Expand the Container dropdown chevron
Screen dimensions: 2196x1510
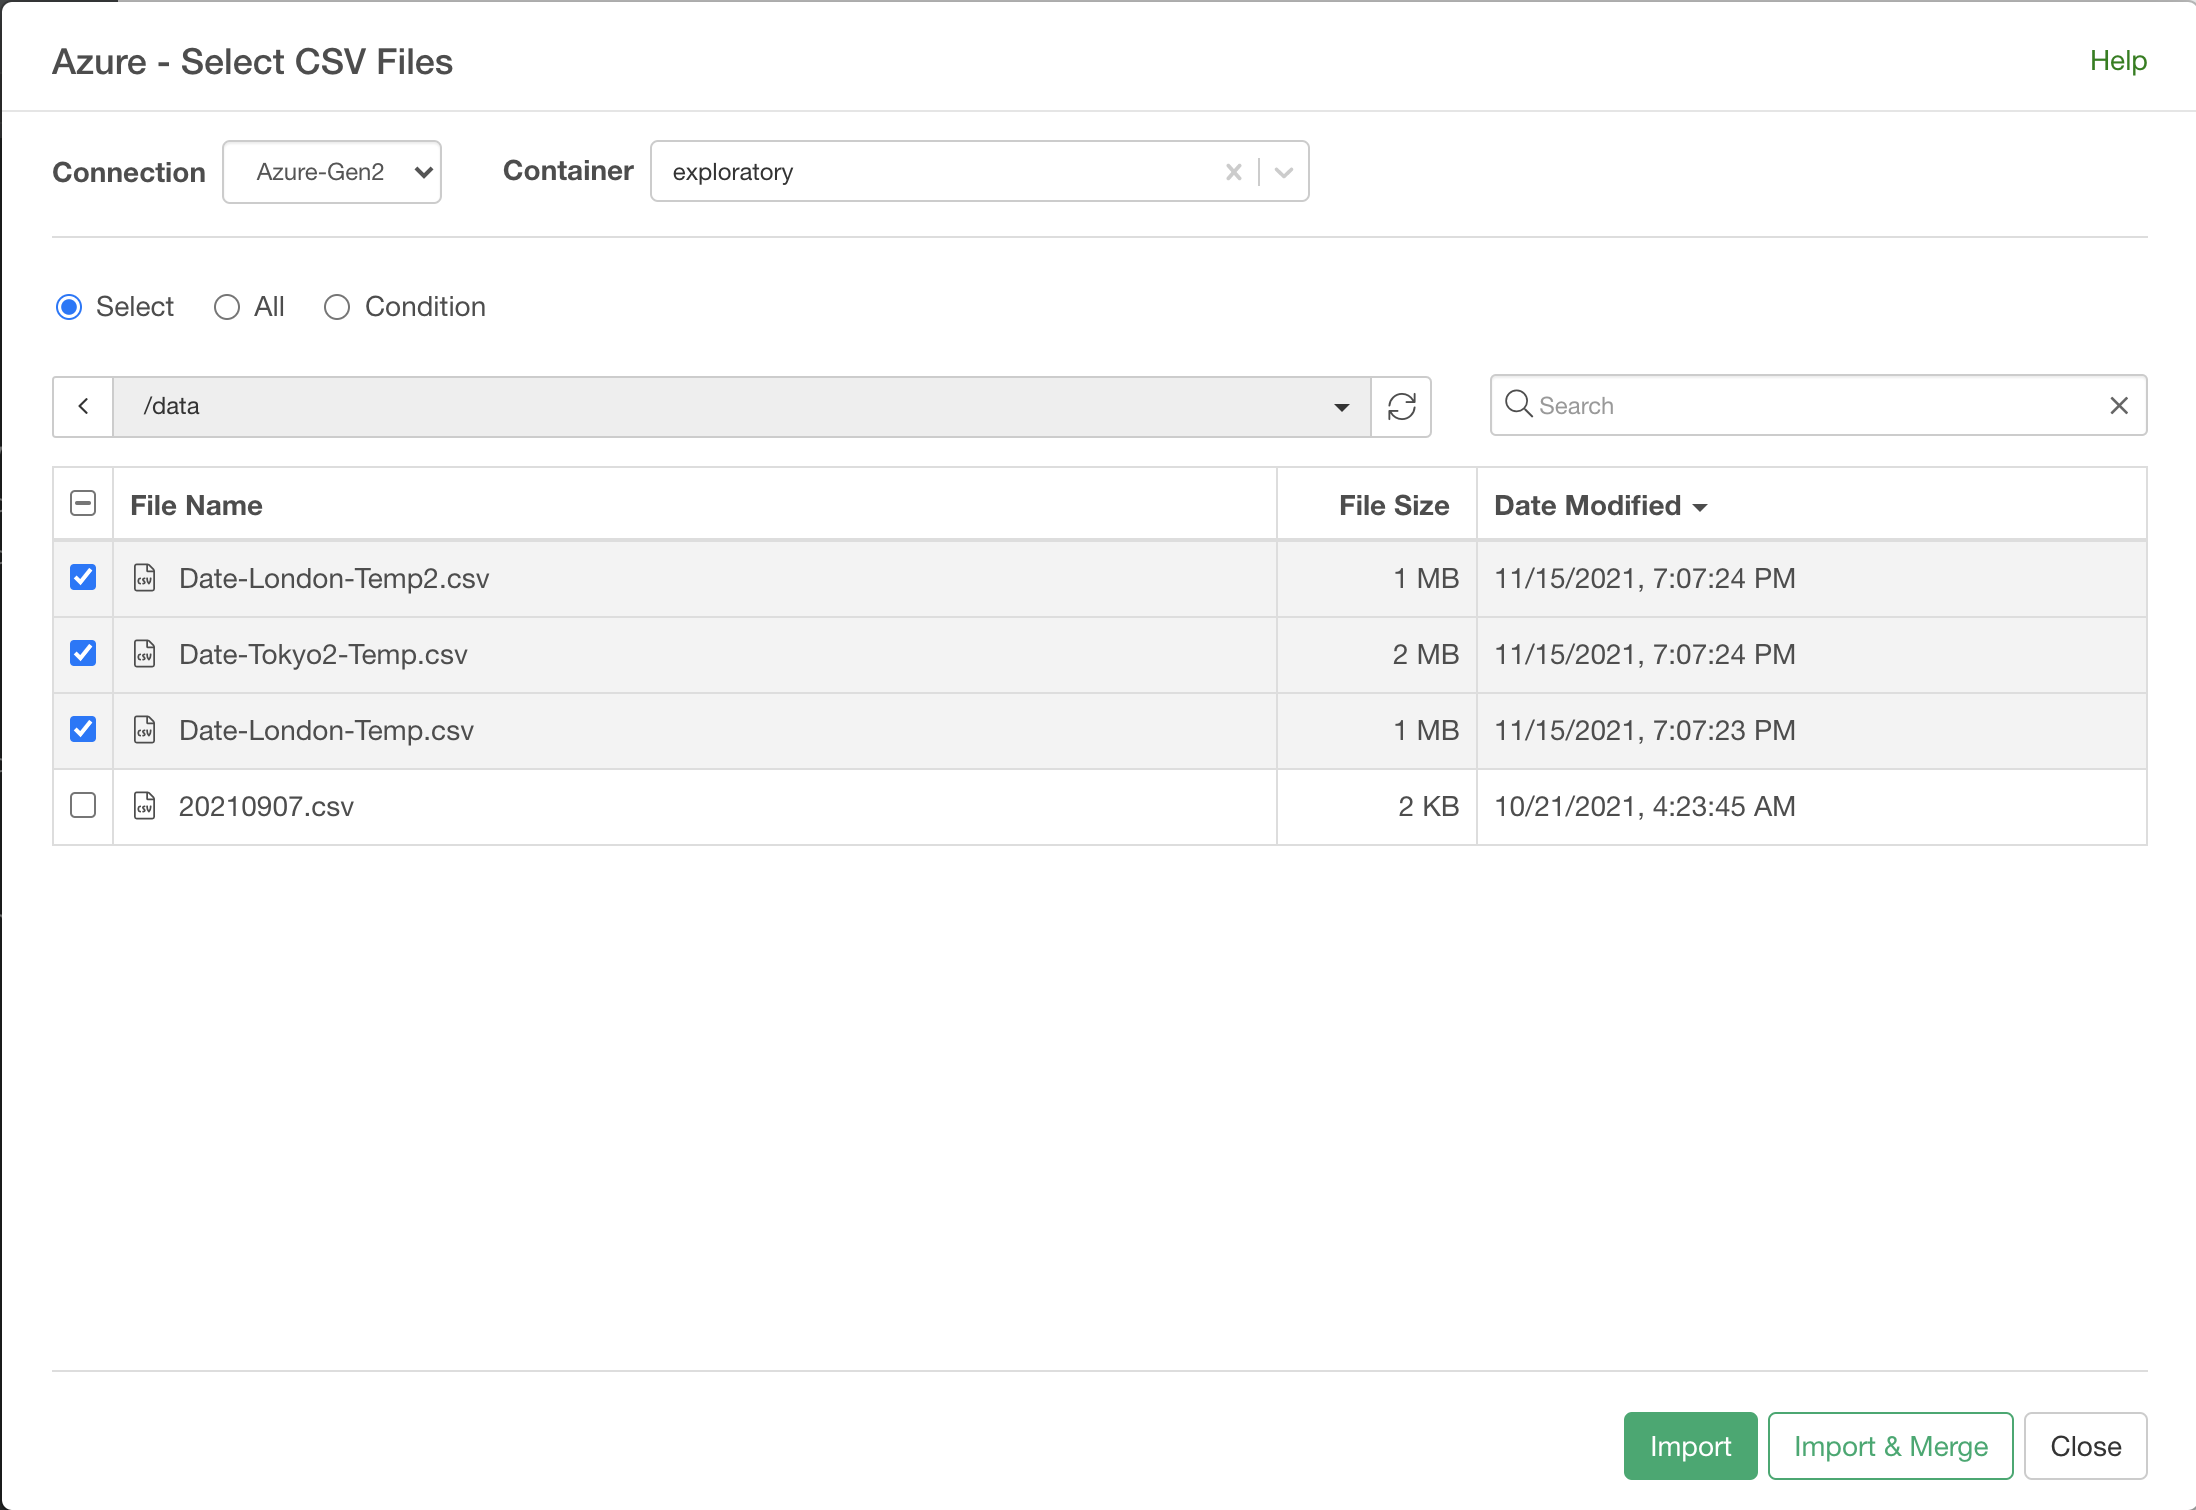click(1284, 172)
